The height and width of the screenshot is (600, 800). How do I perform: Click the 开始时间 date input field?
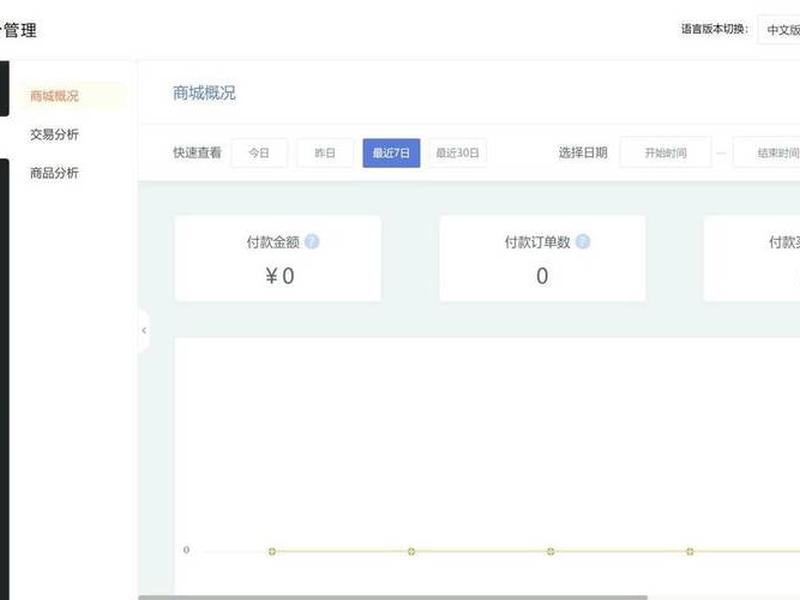point(666,153)
